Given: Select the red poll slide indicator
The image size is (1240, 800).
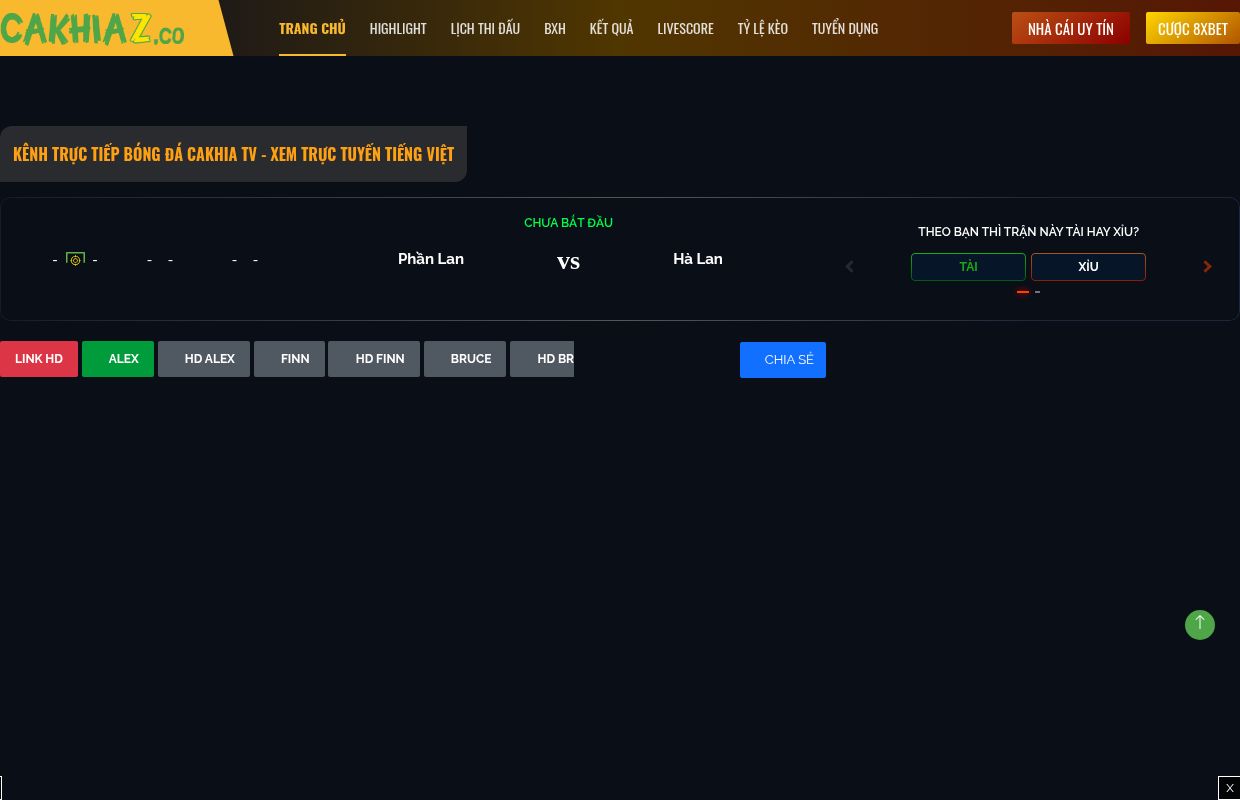Looking at the screenshot, I should pos(1023,292).
